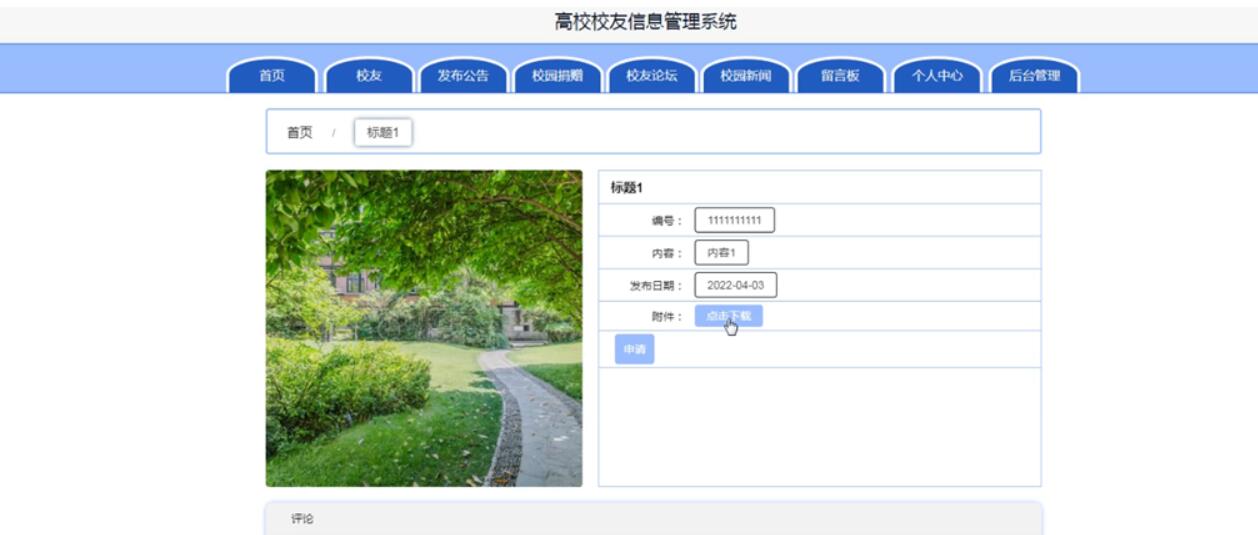This screenshot has width=1258, height=535.
Task: Click the 标题1 heading in details panel
Action: click(x=627, y=187)
